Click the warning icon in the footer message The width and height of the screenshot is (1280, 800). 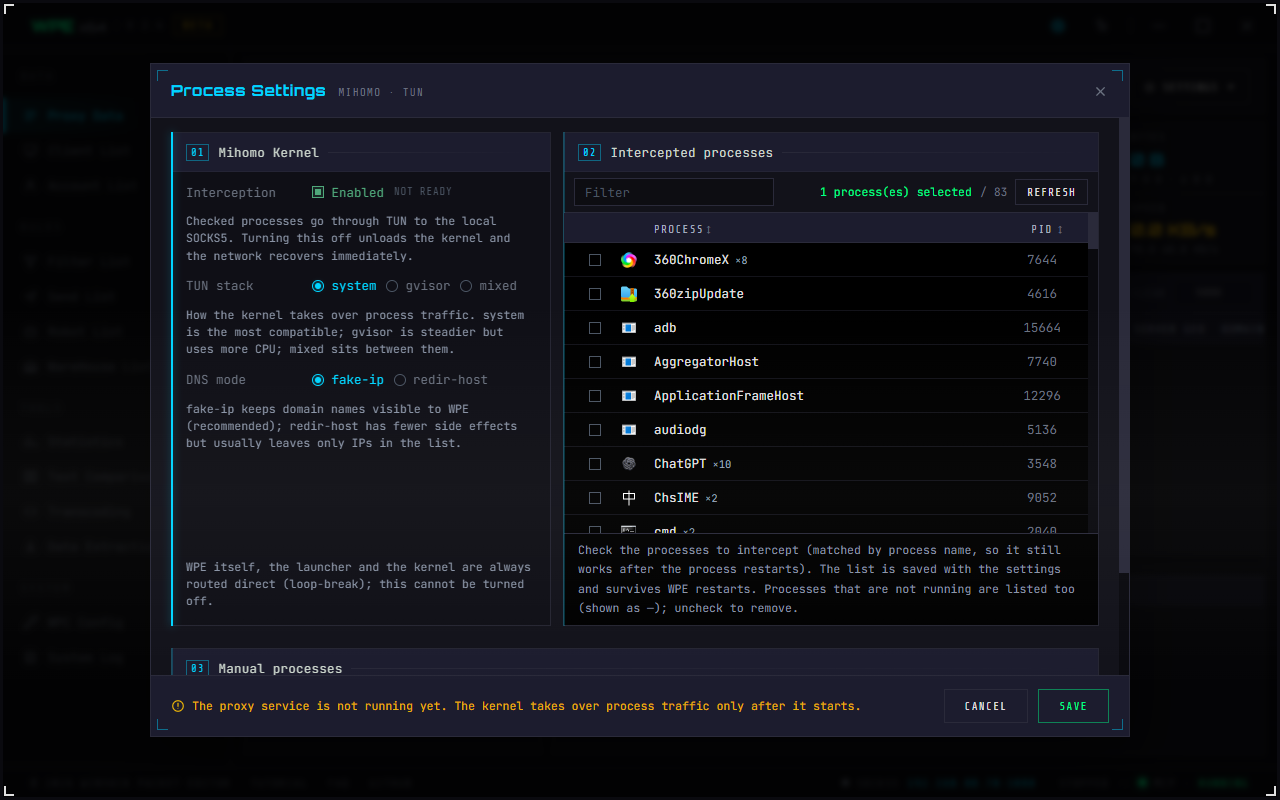[178, 706]
